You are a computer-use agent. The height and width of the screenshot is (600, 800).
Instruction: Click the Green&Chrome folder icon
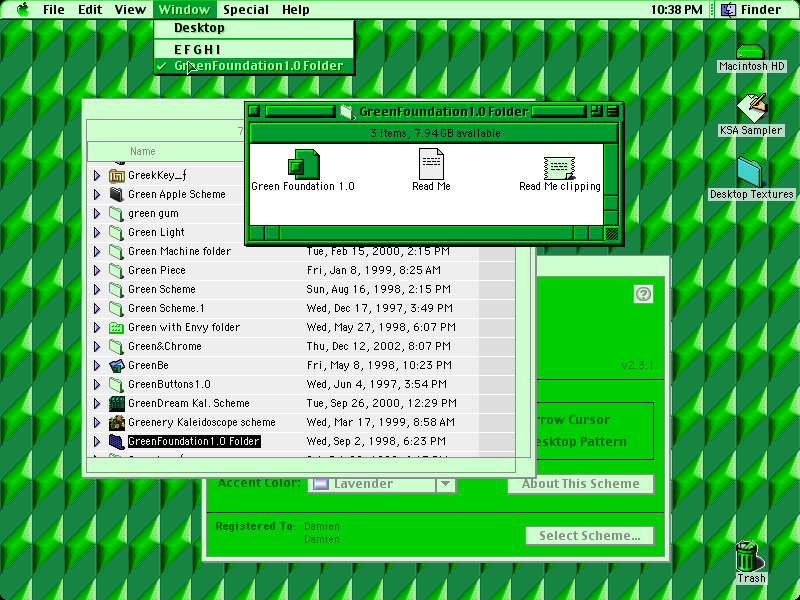(117, 346)
